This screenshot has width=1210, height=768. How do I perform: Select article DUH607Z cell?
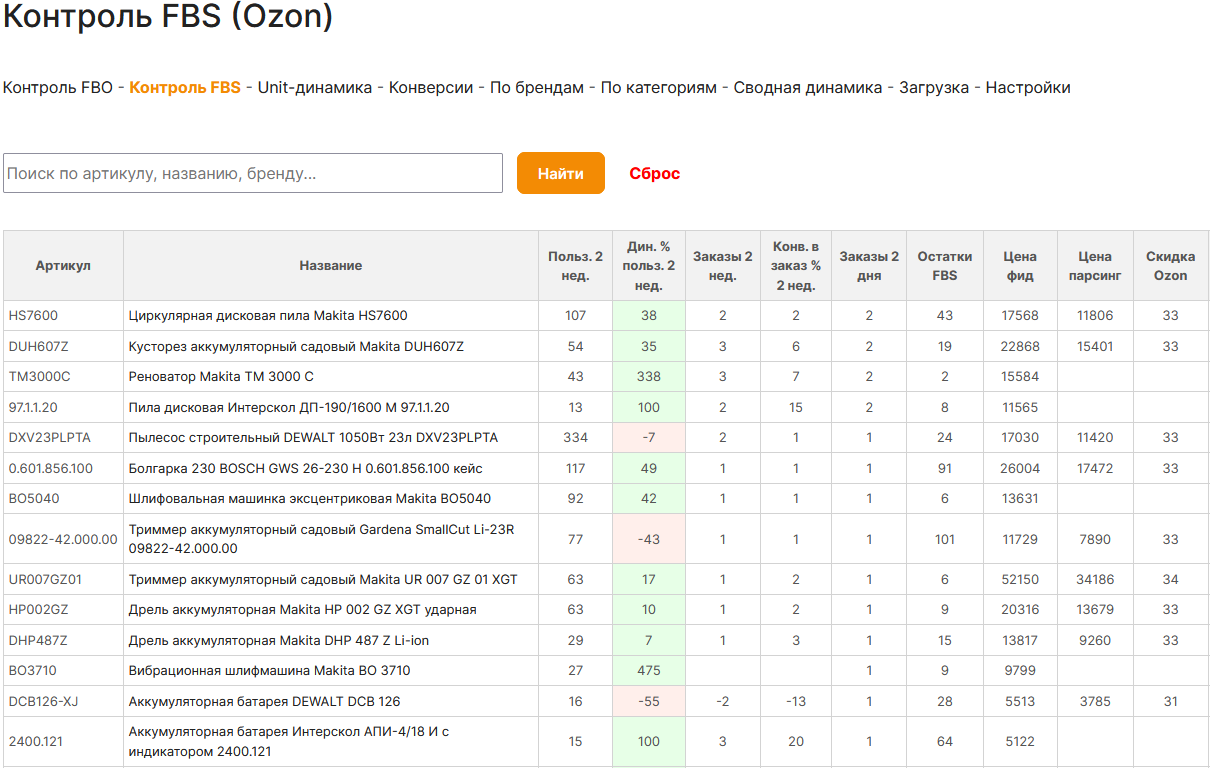pos(63,347)
